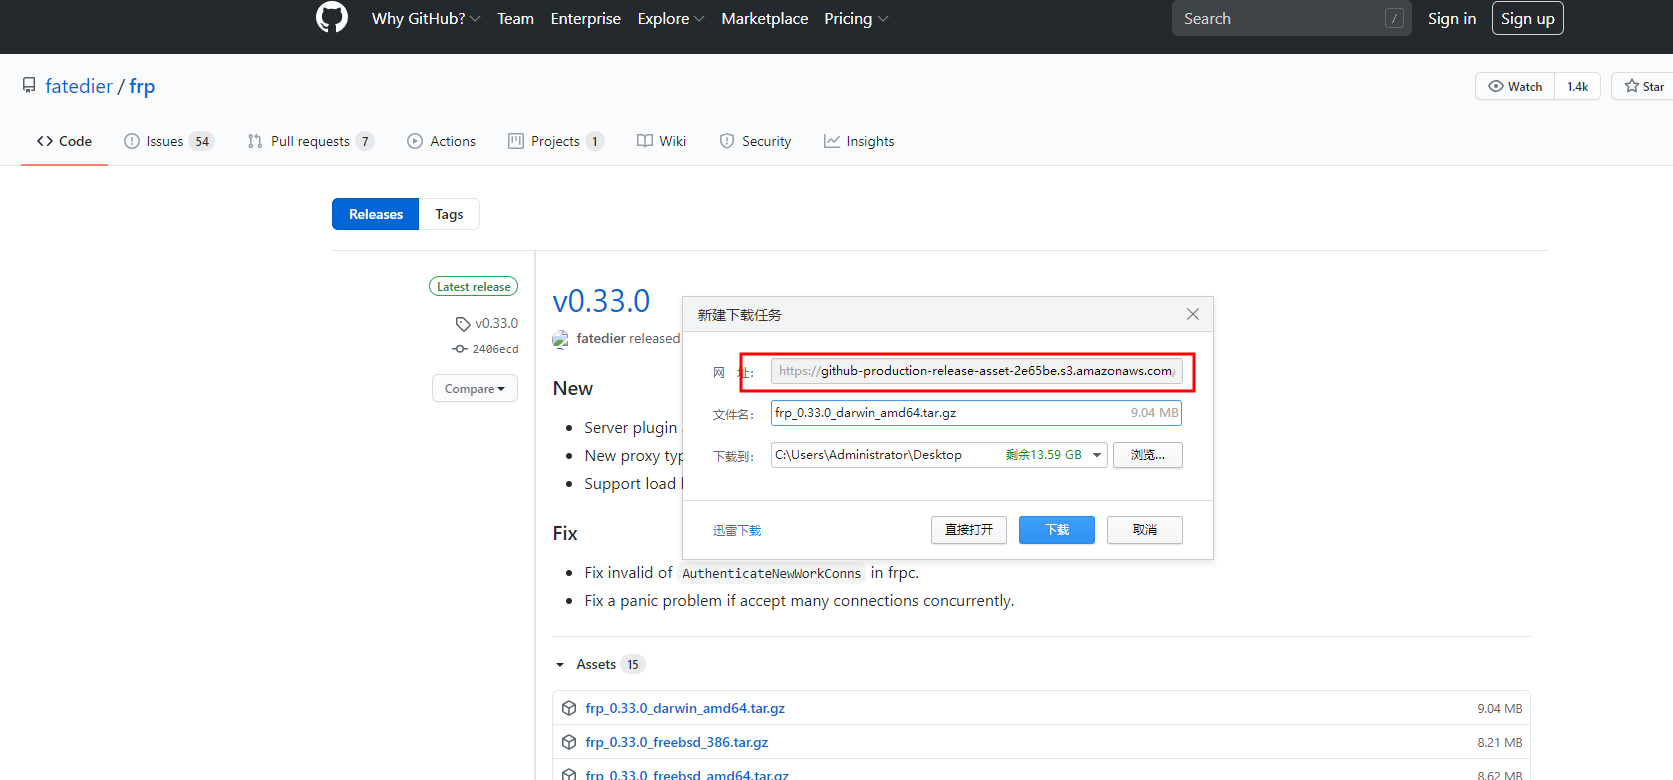Open the Pull requests tab
The image size is (1673, 780).
[x=311, y=141]
